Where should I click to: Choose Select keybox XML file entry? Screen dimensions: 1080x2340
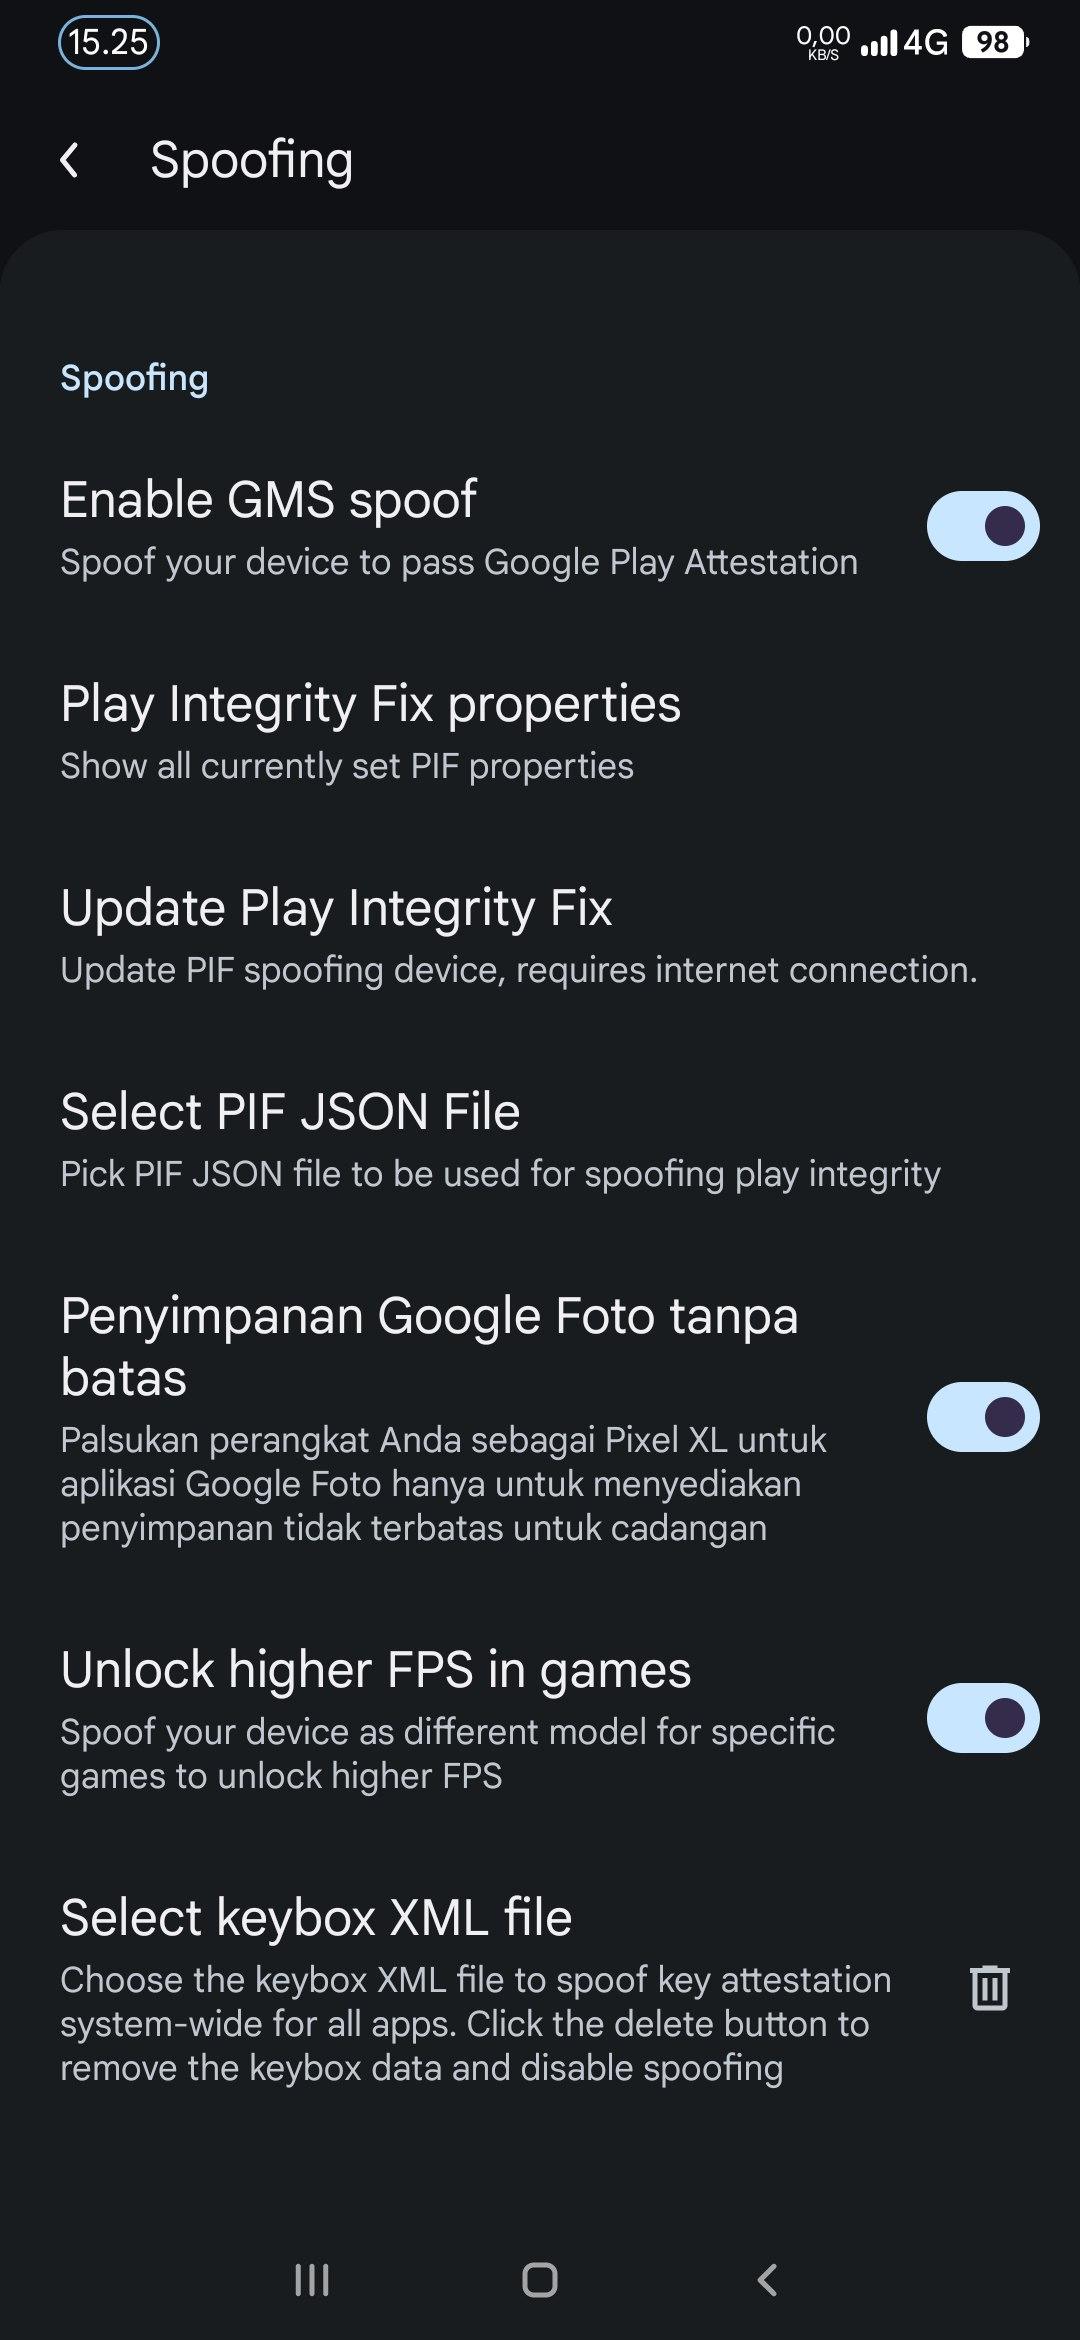[x=316, y=1918]
